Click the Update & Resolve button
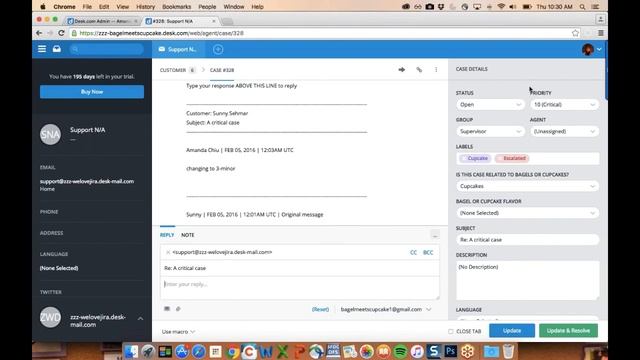 [x=568, y=331]
